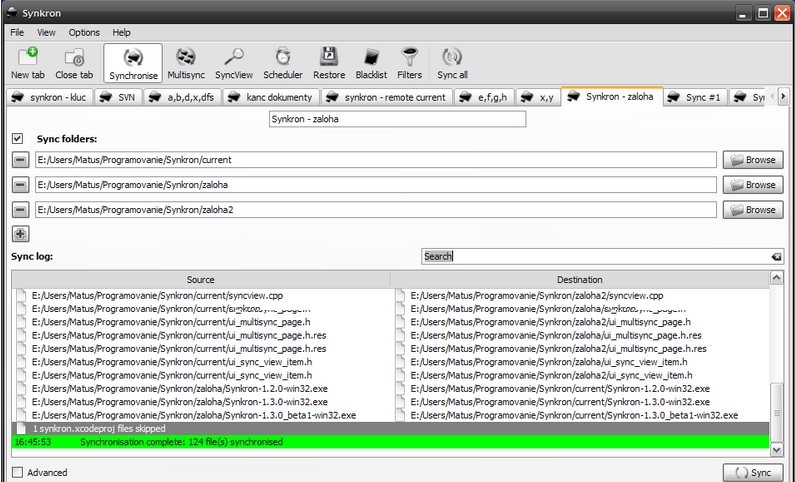Image resolution: width=795 pixels, height=482 pixels.
Task: Browse for the Synkron/current folder
Action: 753,160
